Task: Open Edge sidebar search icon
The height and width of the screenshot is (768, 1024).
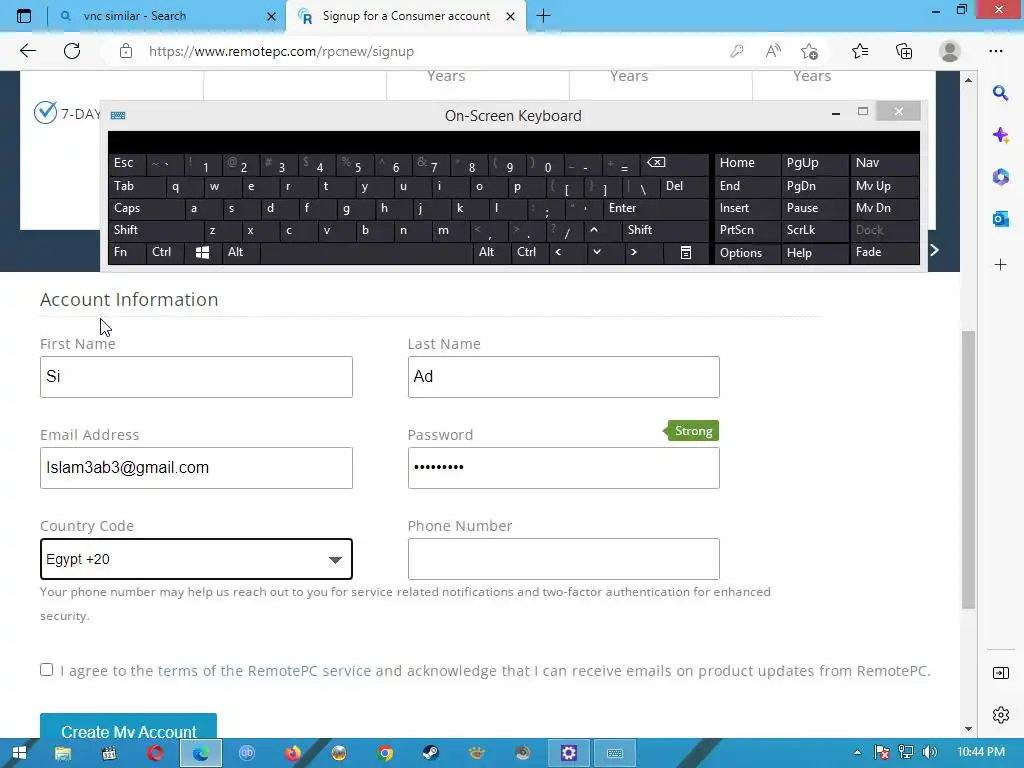Action: (x=1000, y=93)
